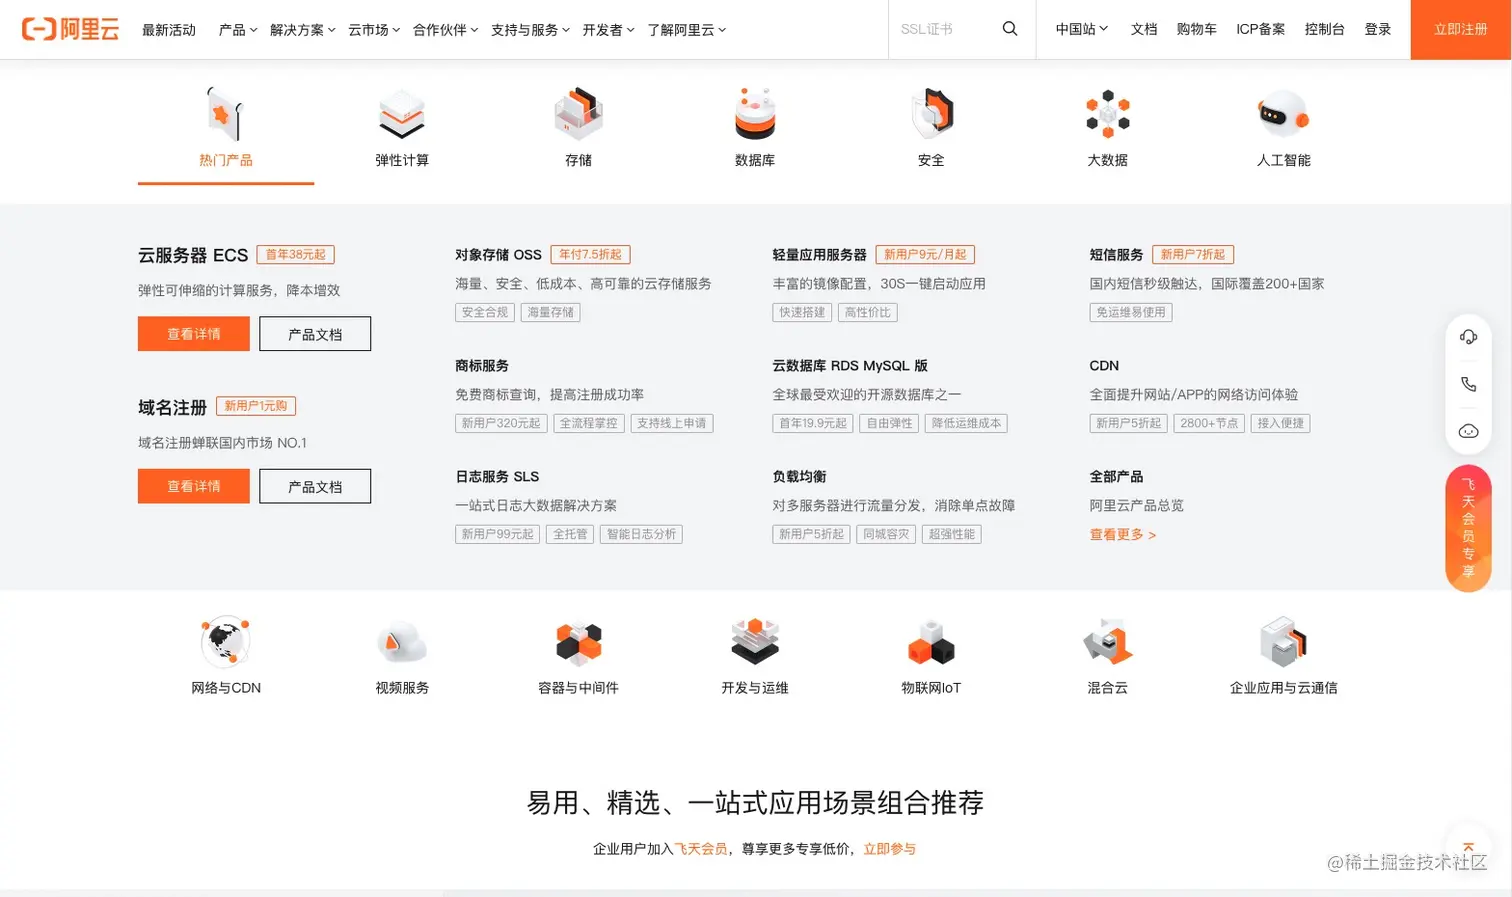Image resolution: width=1512 pixels, height=897 pixels.
Task: Click the 查看更多 > link
Action: (1123, 535)
